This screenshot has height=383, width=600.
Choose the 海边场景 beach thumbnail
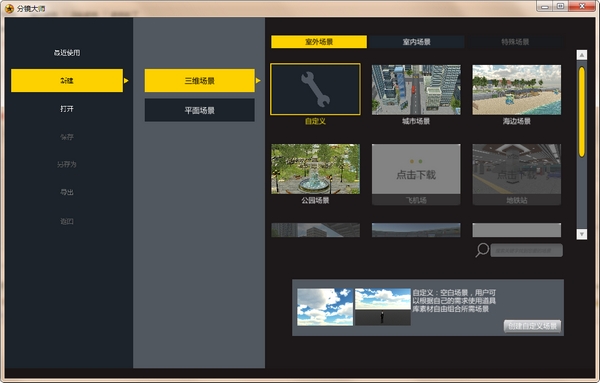(517, 90)
